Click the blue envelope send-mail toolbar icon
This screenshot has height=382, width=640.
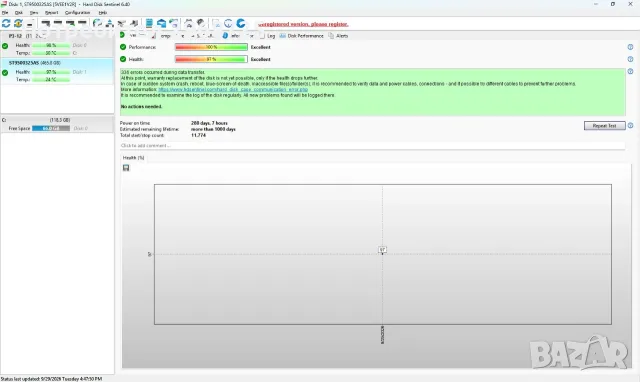pos(162,23)
